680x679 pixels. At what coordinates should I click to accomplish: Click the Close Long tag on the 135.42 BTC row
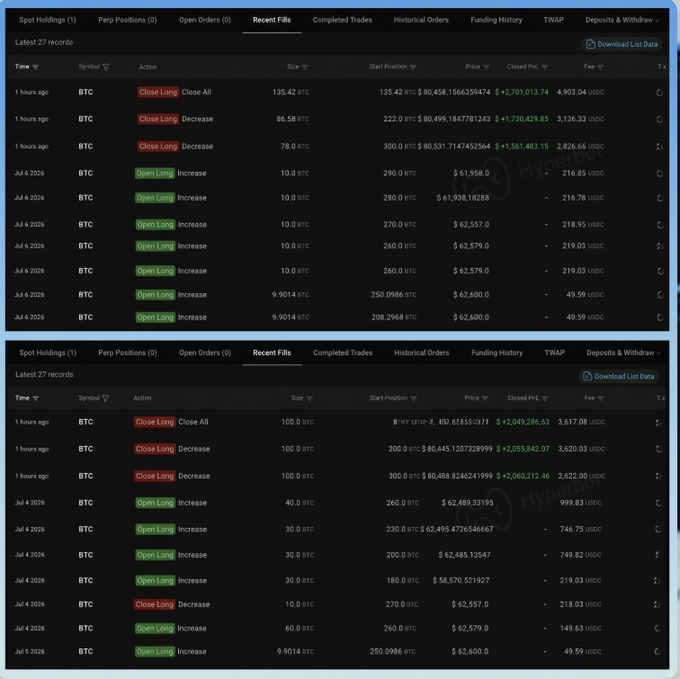coord(158,92)
